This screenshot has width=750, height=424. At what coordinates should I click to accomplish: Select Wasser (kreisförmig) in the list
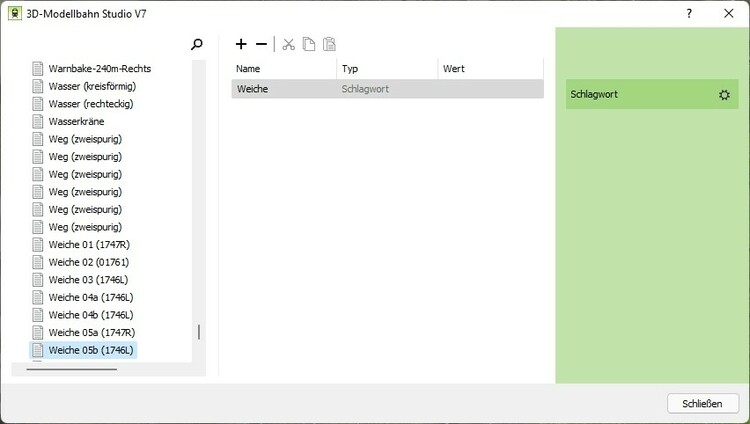pyautogui.click(x=92, y=86)
